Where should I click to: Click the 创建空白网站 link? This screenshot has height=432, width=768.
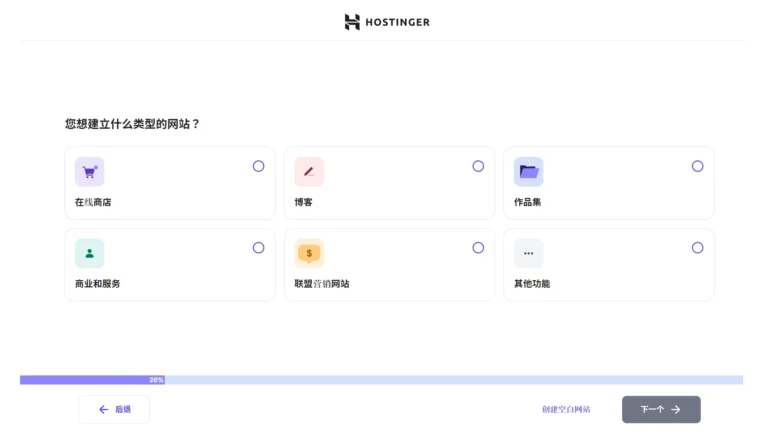[x=566, y=409]
